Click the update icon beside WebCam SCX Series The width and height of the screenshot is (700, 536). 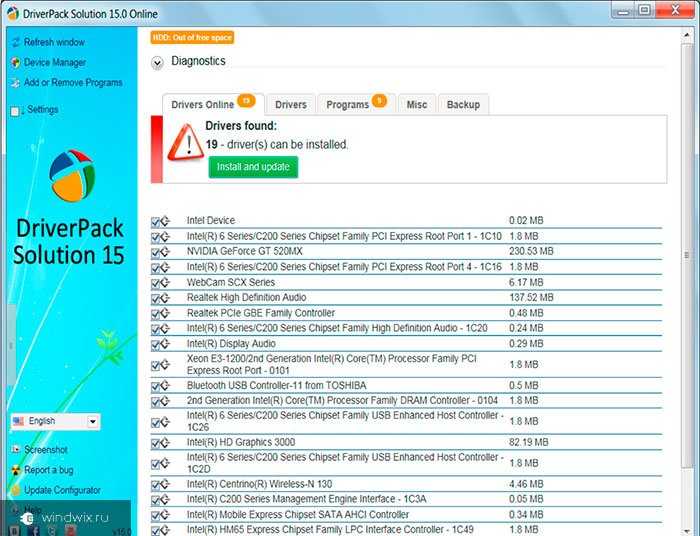tap(165, 283)
